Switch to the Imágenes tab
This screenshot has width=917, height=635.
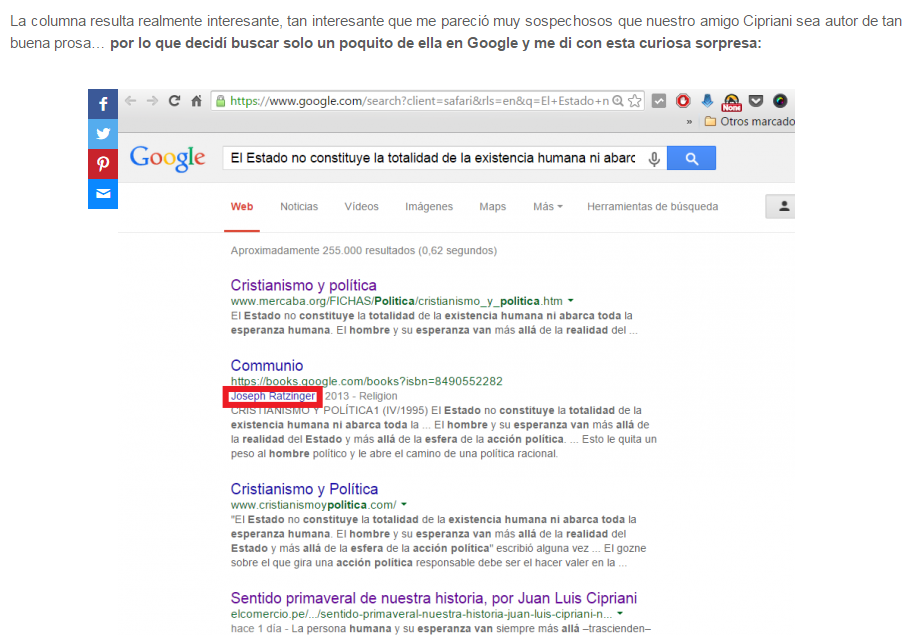pyautogui.click(x=429, y=206)
